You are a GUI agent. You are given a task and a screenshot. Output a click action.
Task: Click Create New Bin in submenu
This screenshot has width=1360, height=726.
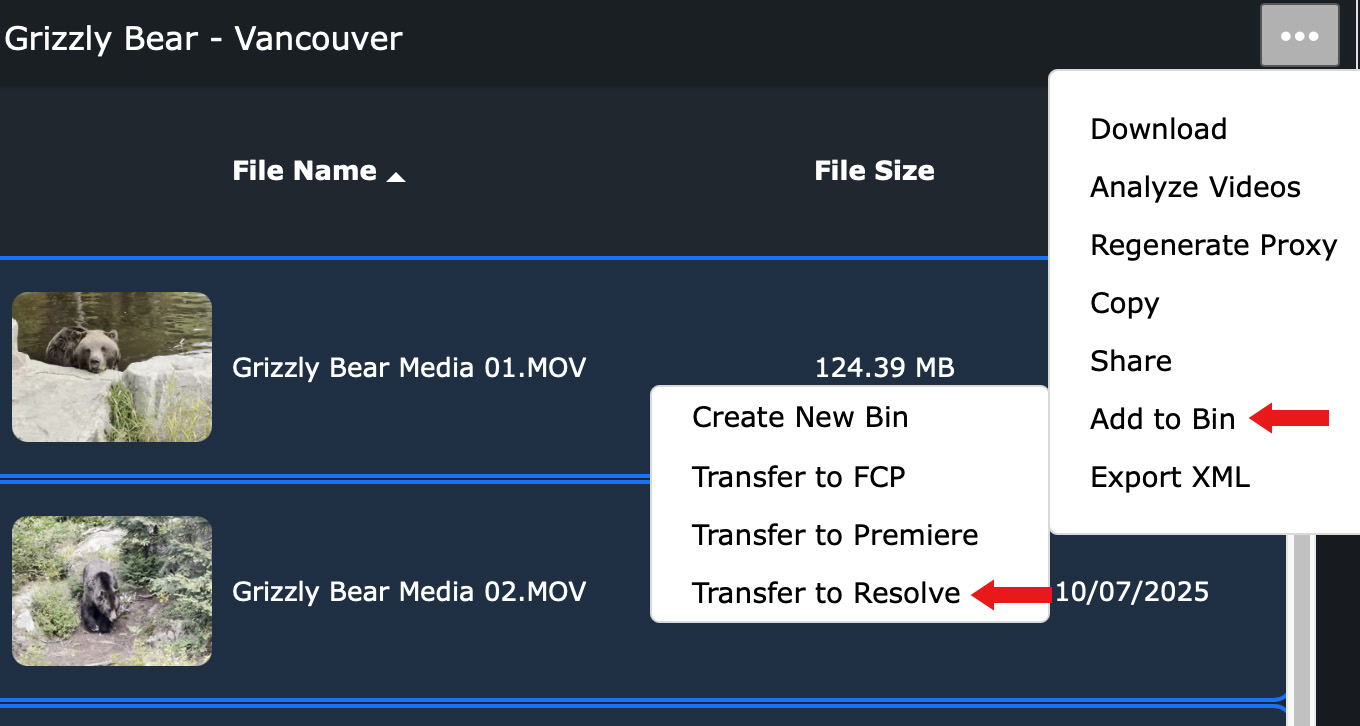[x=799, y=417]
